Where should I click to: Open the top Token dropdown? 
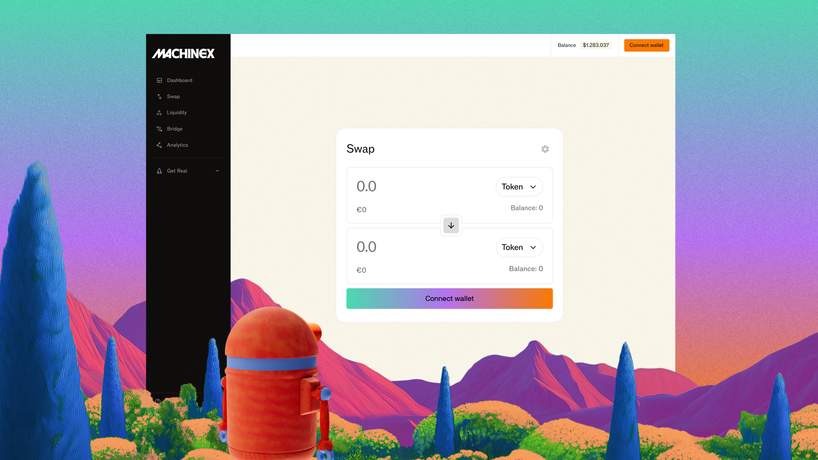[x=519, y=187]
